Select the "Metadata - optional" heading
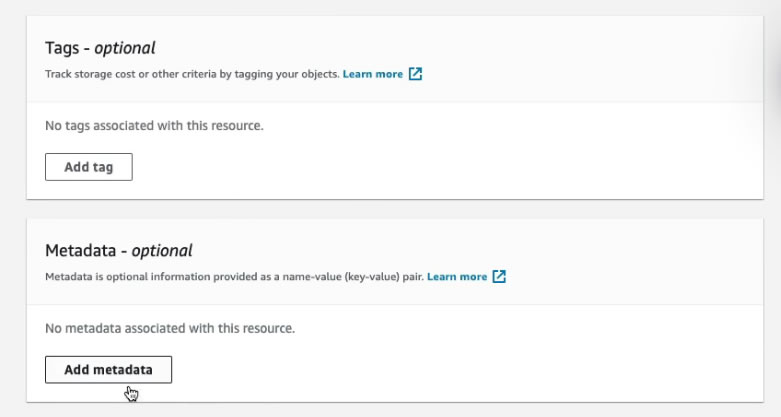The image size is (781, 417). (x=119, y=251)
